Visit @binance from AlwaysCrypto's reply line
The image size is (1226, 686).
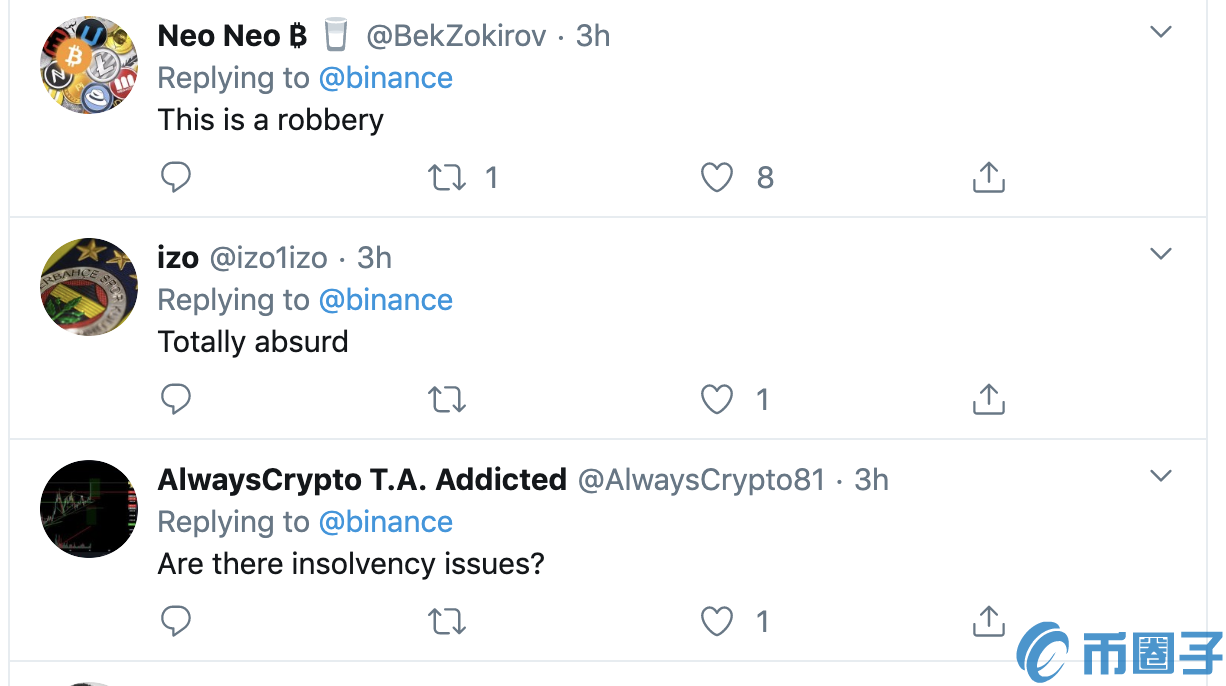pyautogui.click(x=385, y=522)
